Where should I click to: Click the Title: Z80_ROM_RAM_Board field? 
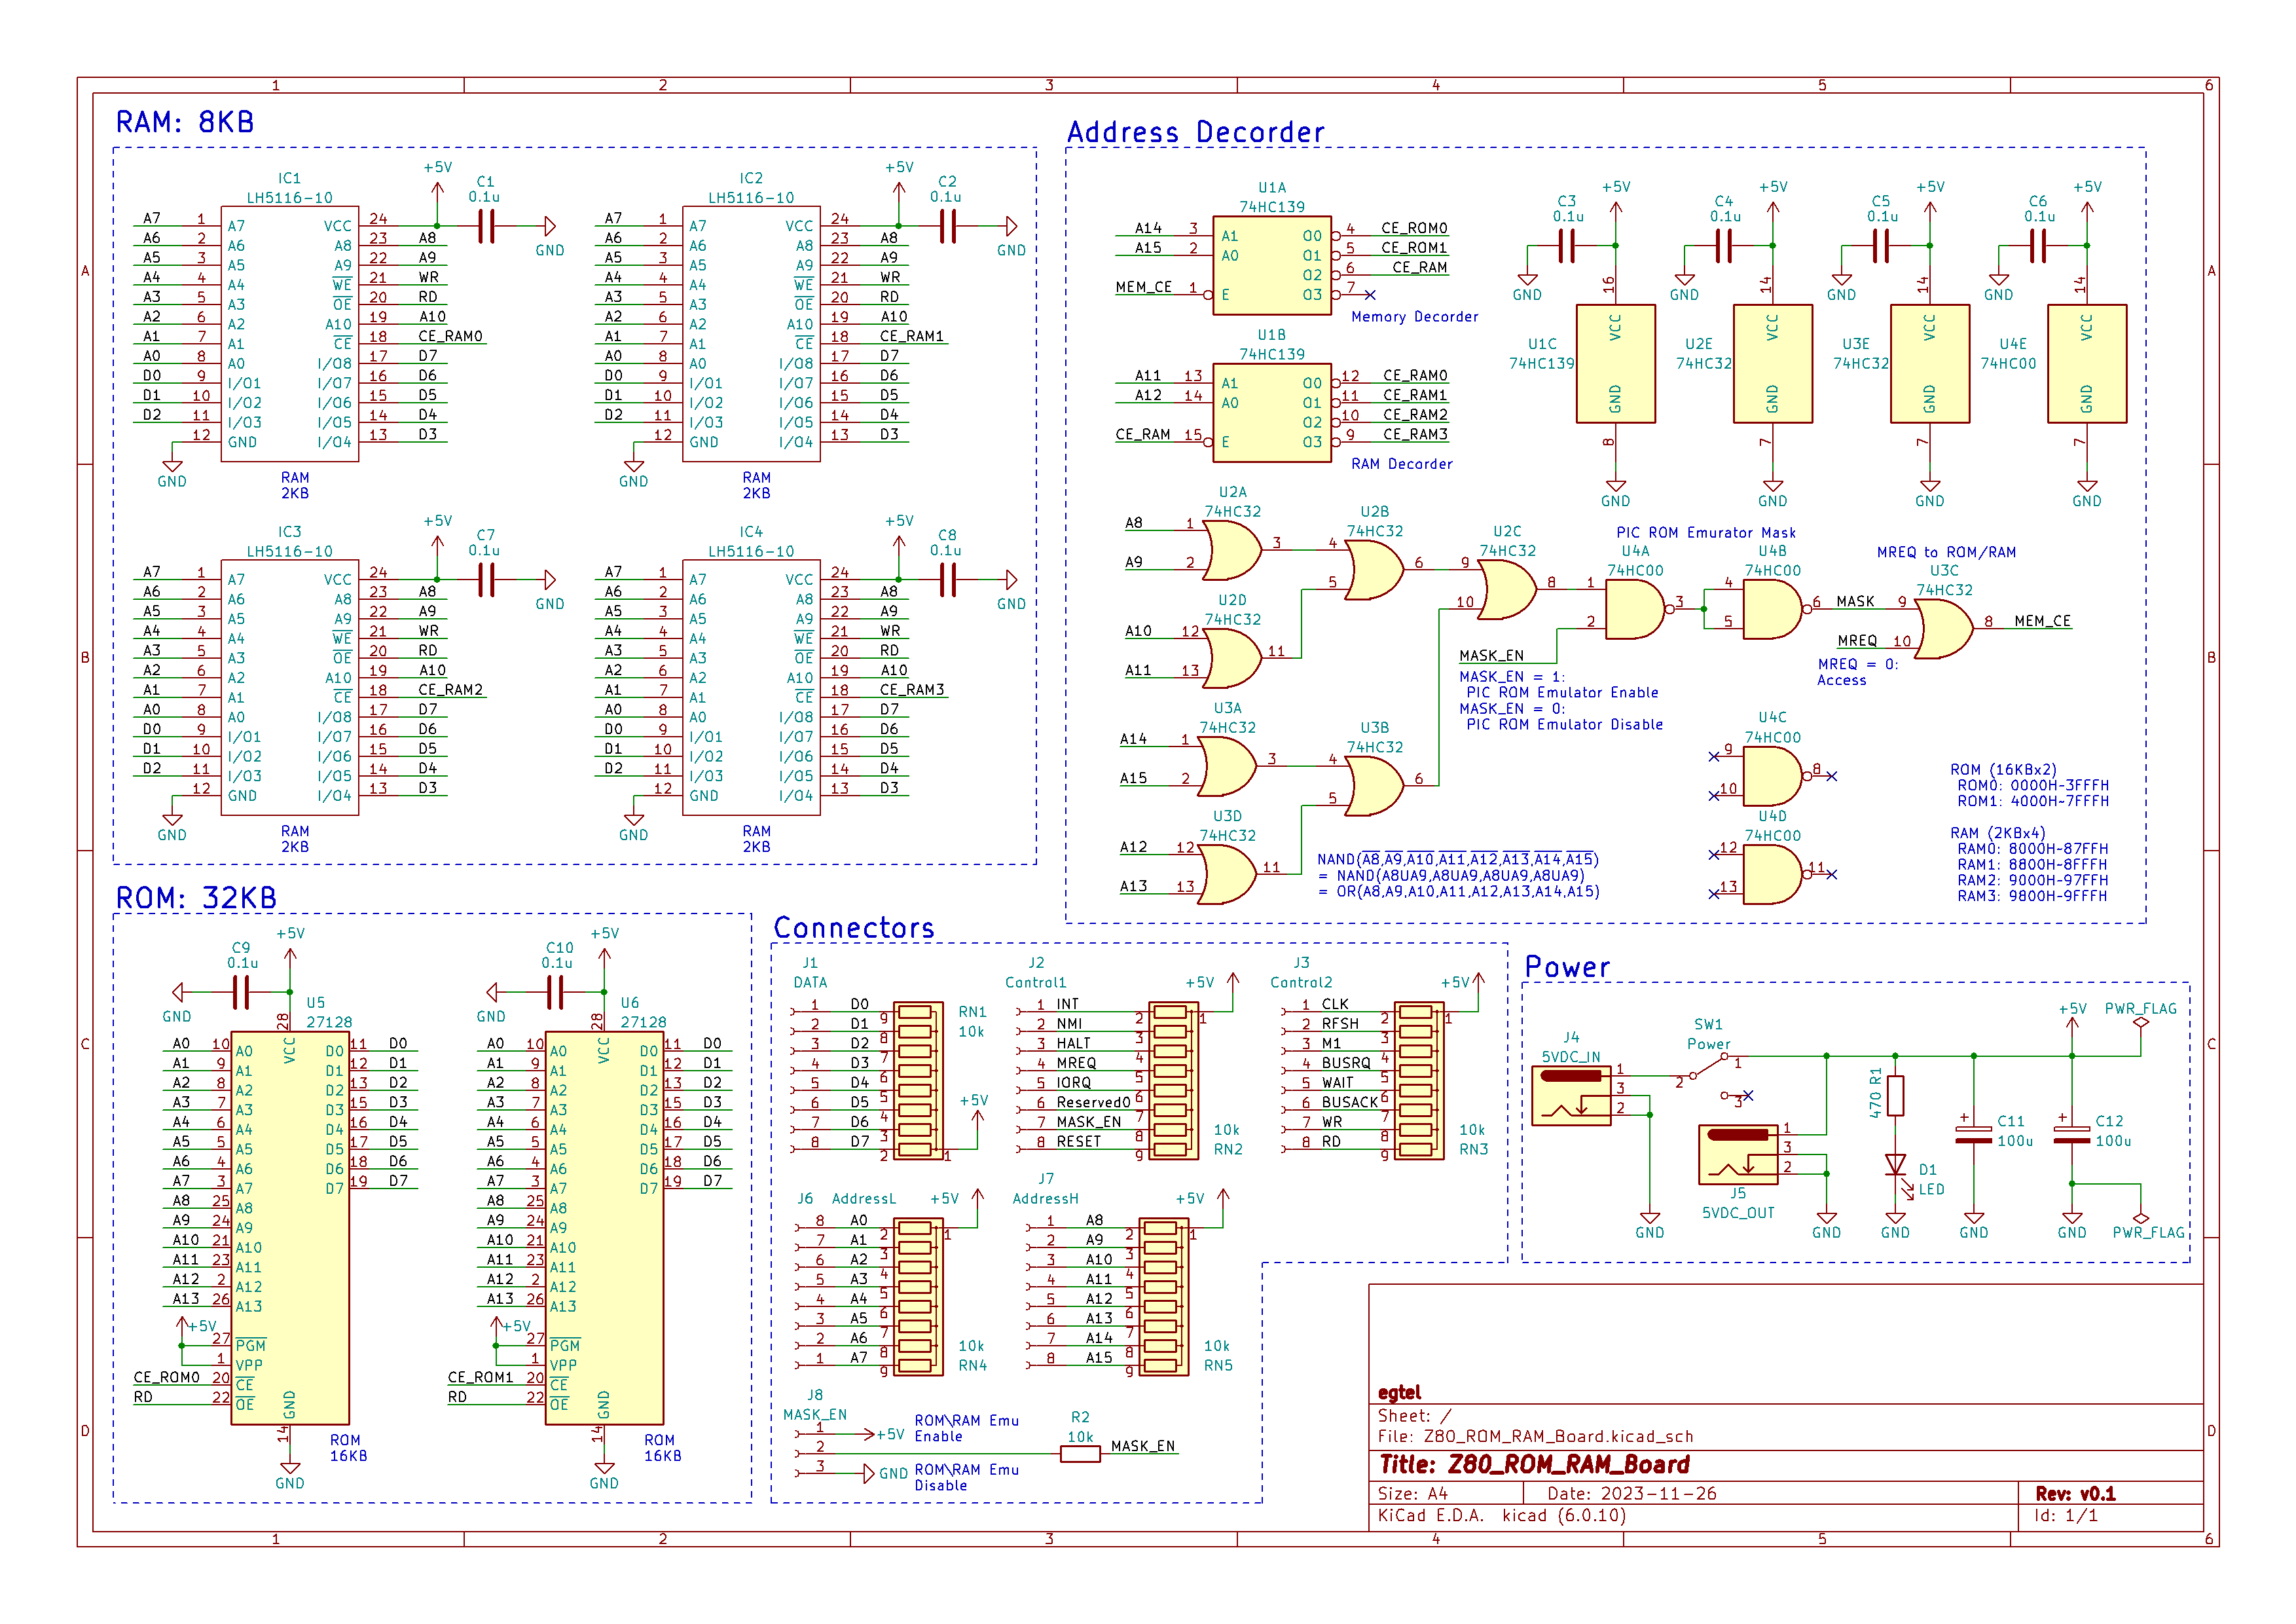click(1534, 1465)
